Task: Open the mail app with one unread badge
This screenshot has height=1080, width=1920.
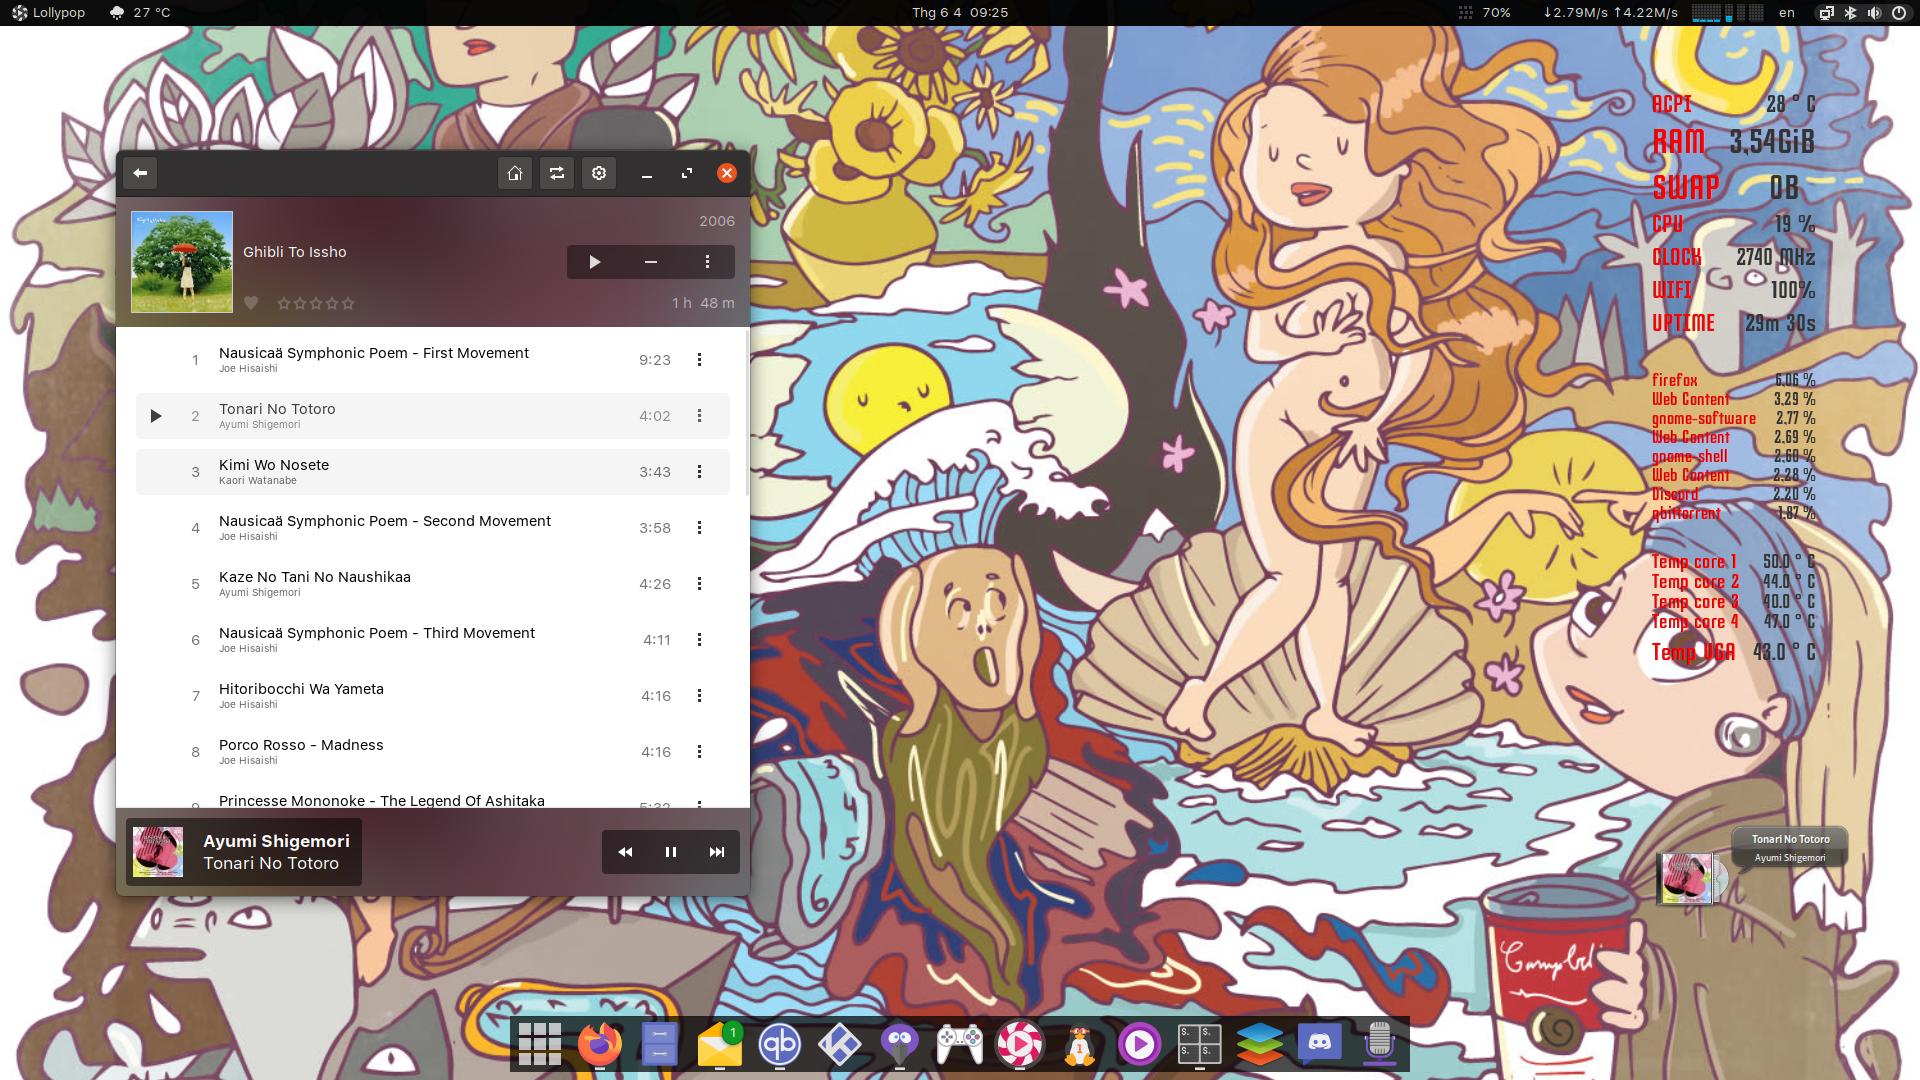Action: point(720,1044)
